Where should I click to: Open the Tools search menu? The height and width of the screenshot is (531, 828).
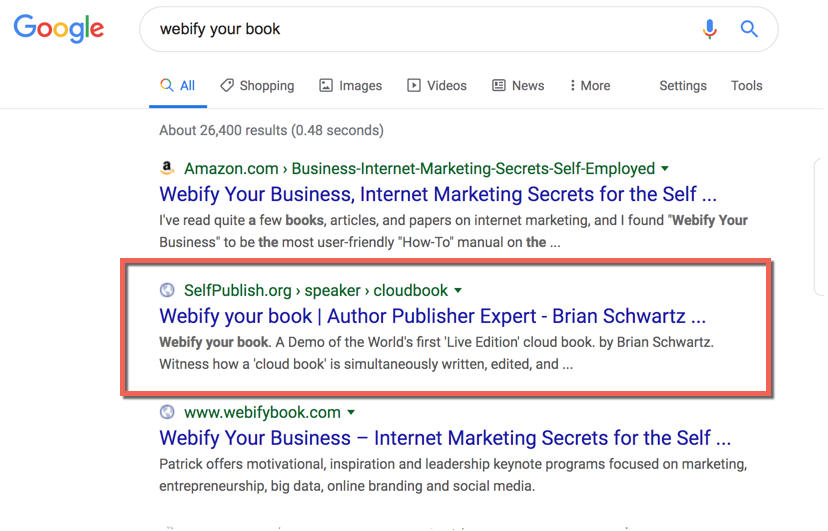[746, 86]
